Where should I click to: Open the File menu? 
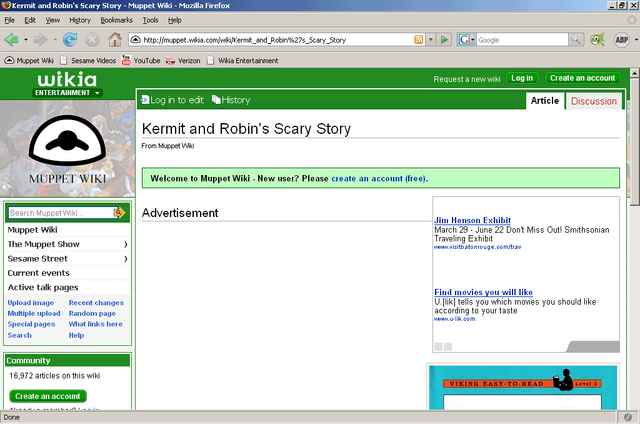(9, 20)
